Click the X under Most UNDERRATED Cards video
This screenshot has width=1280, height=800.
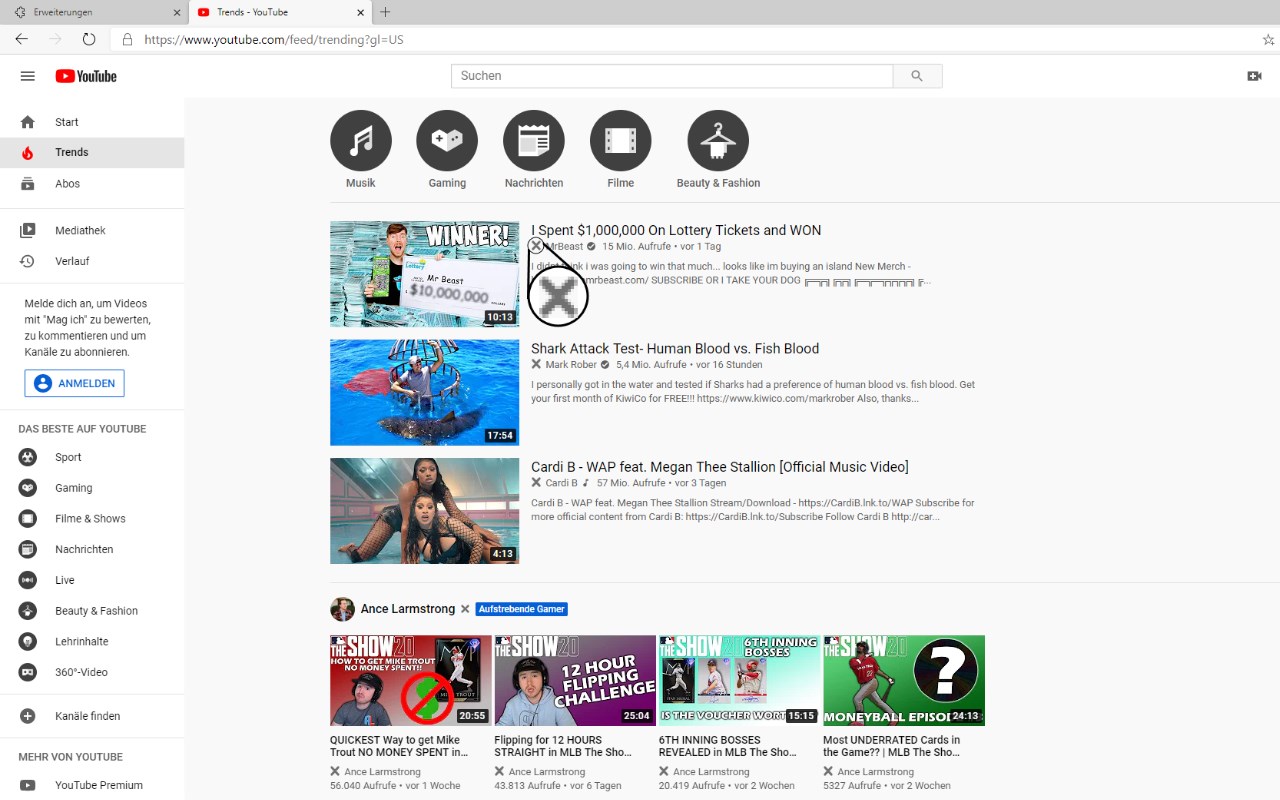[x=828, y=772]
